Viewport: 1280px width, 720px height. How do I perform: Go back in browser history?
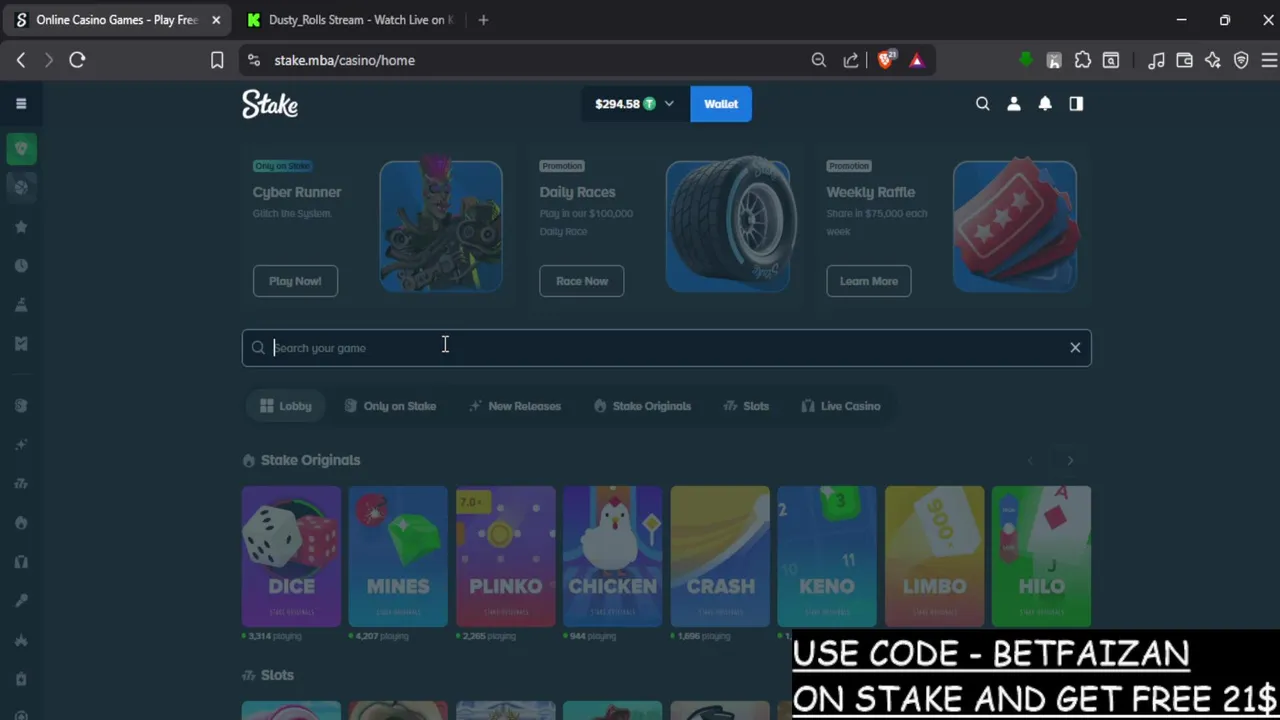(21, 60)
